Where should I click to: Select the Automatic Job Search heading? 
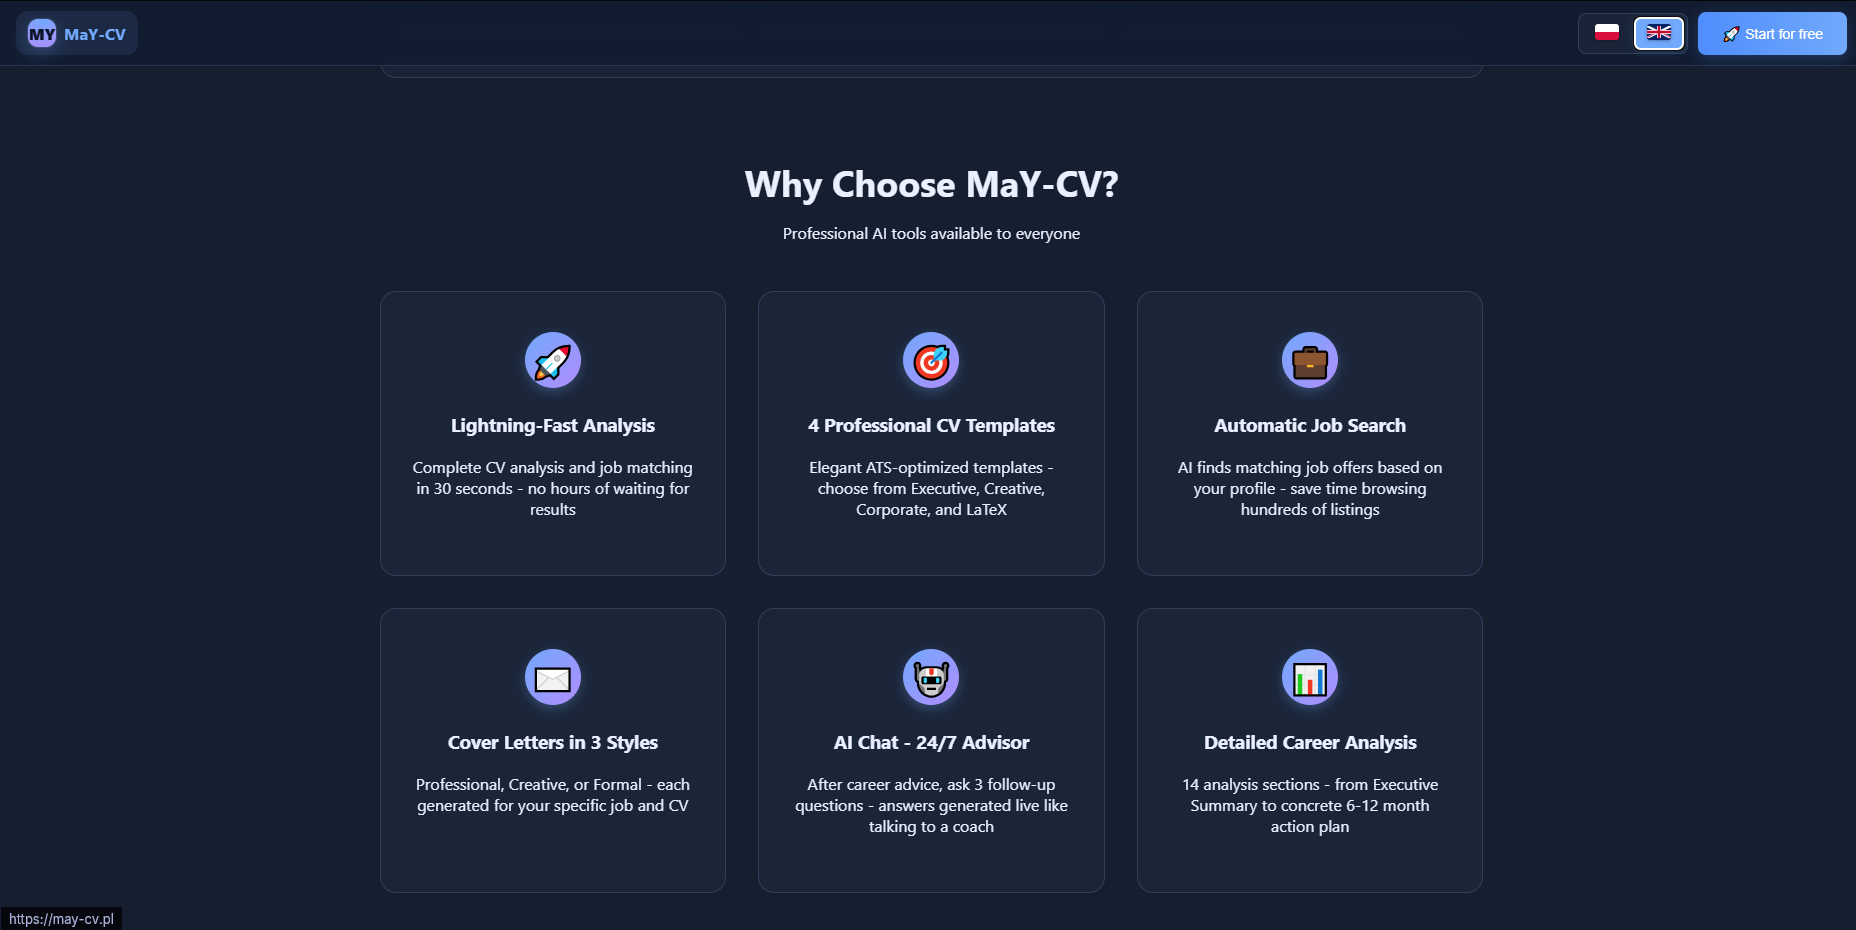click(x=1310, y=426)
